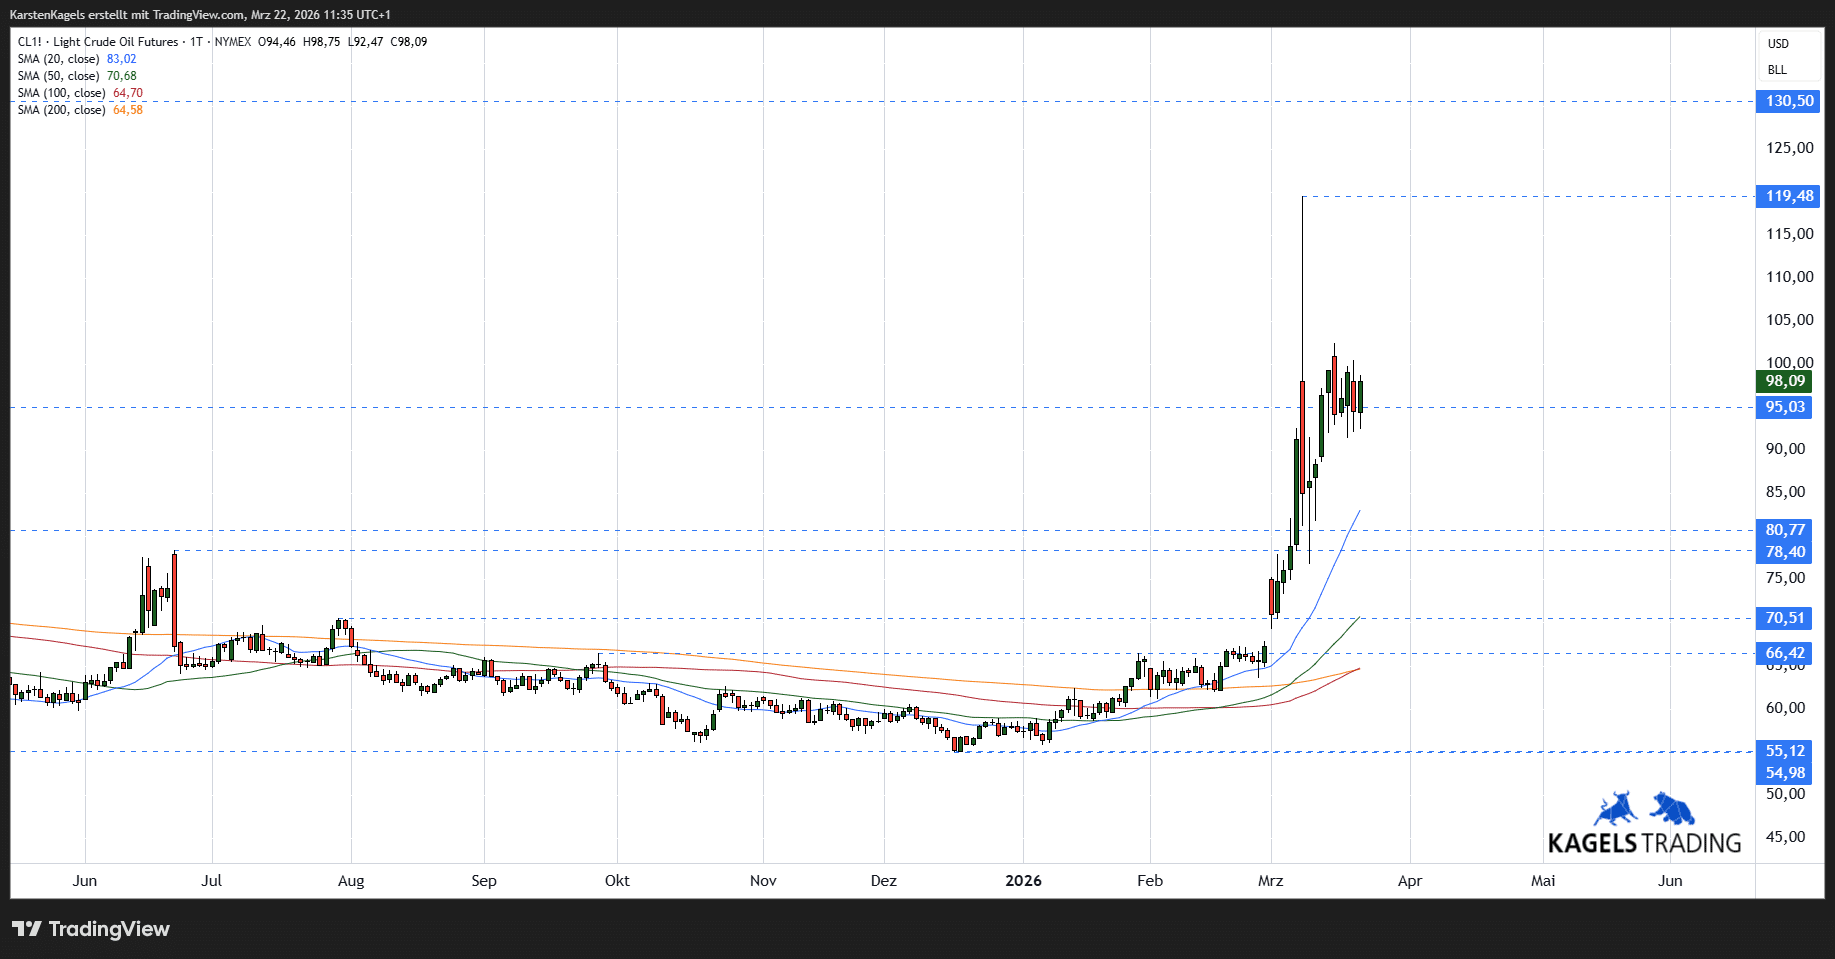
Task: Click the 2026 label on the time axis
Action: point(1023,881)
